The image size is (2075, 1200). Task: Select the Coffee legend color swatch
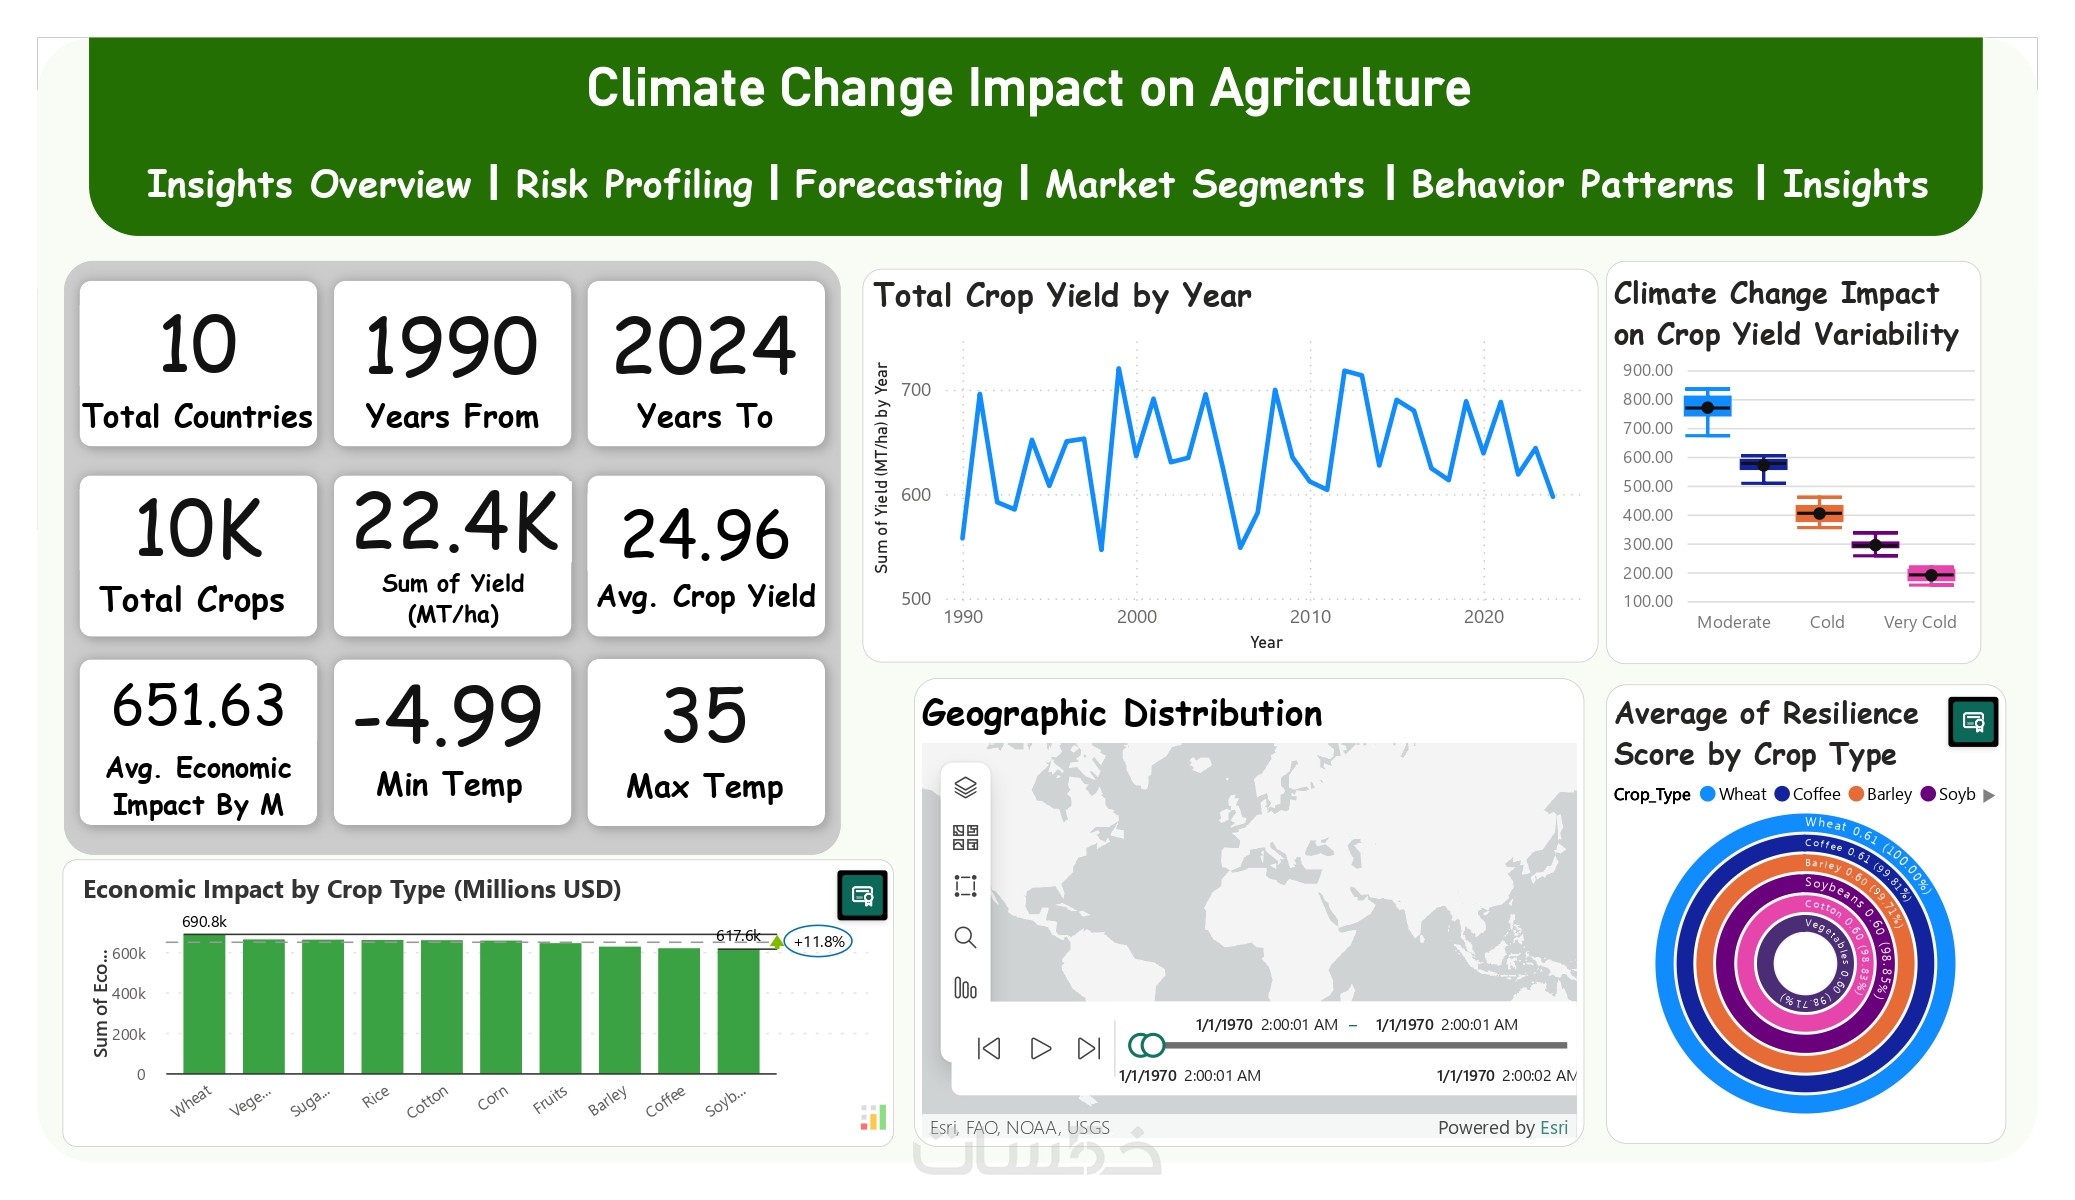click(x=1782, y=794)
